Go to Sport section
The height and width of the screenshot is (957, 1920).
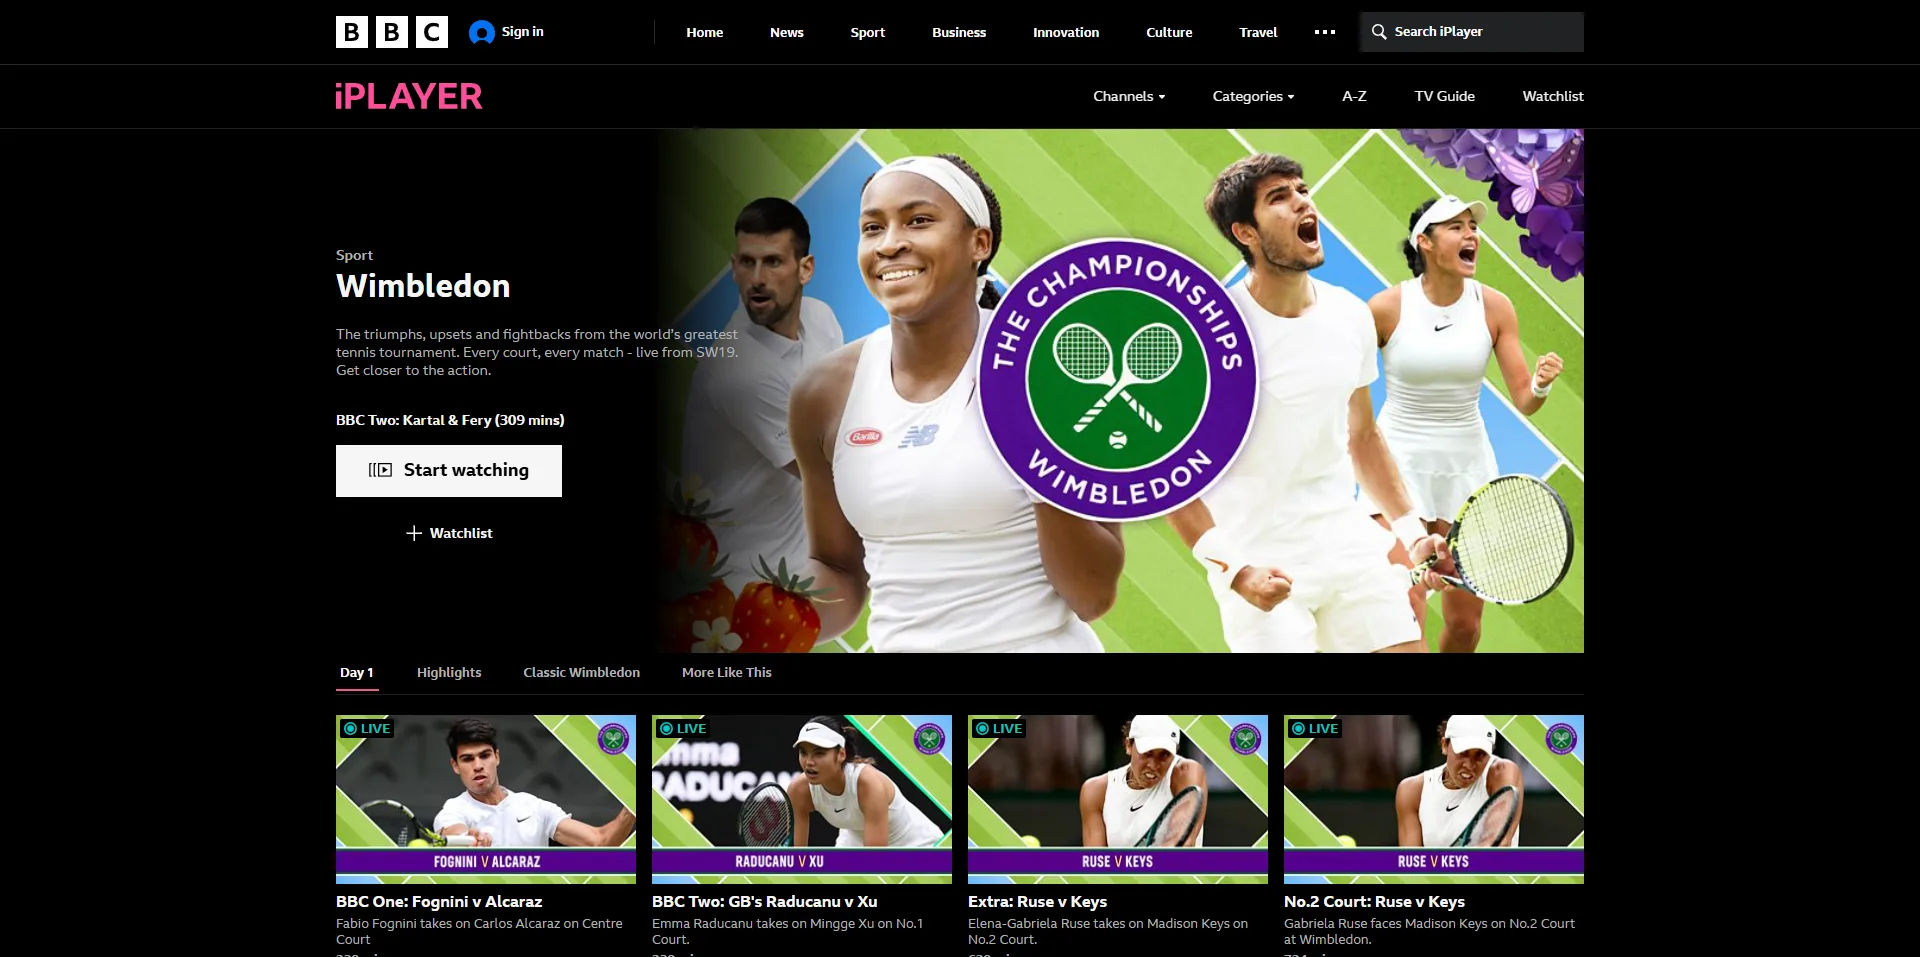868,32
